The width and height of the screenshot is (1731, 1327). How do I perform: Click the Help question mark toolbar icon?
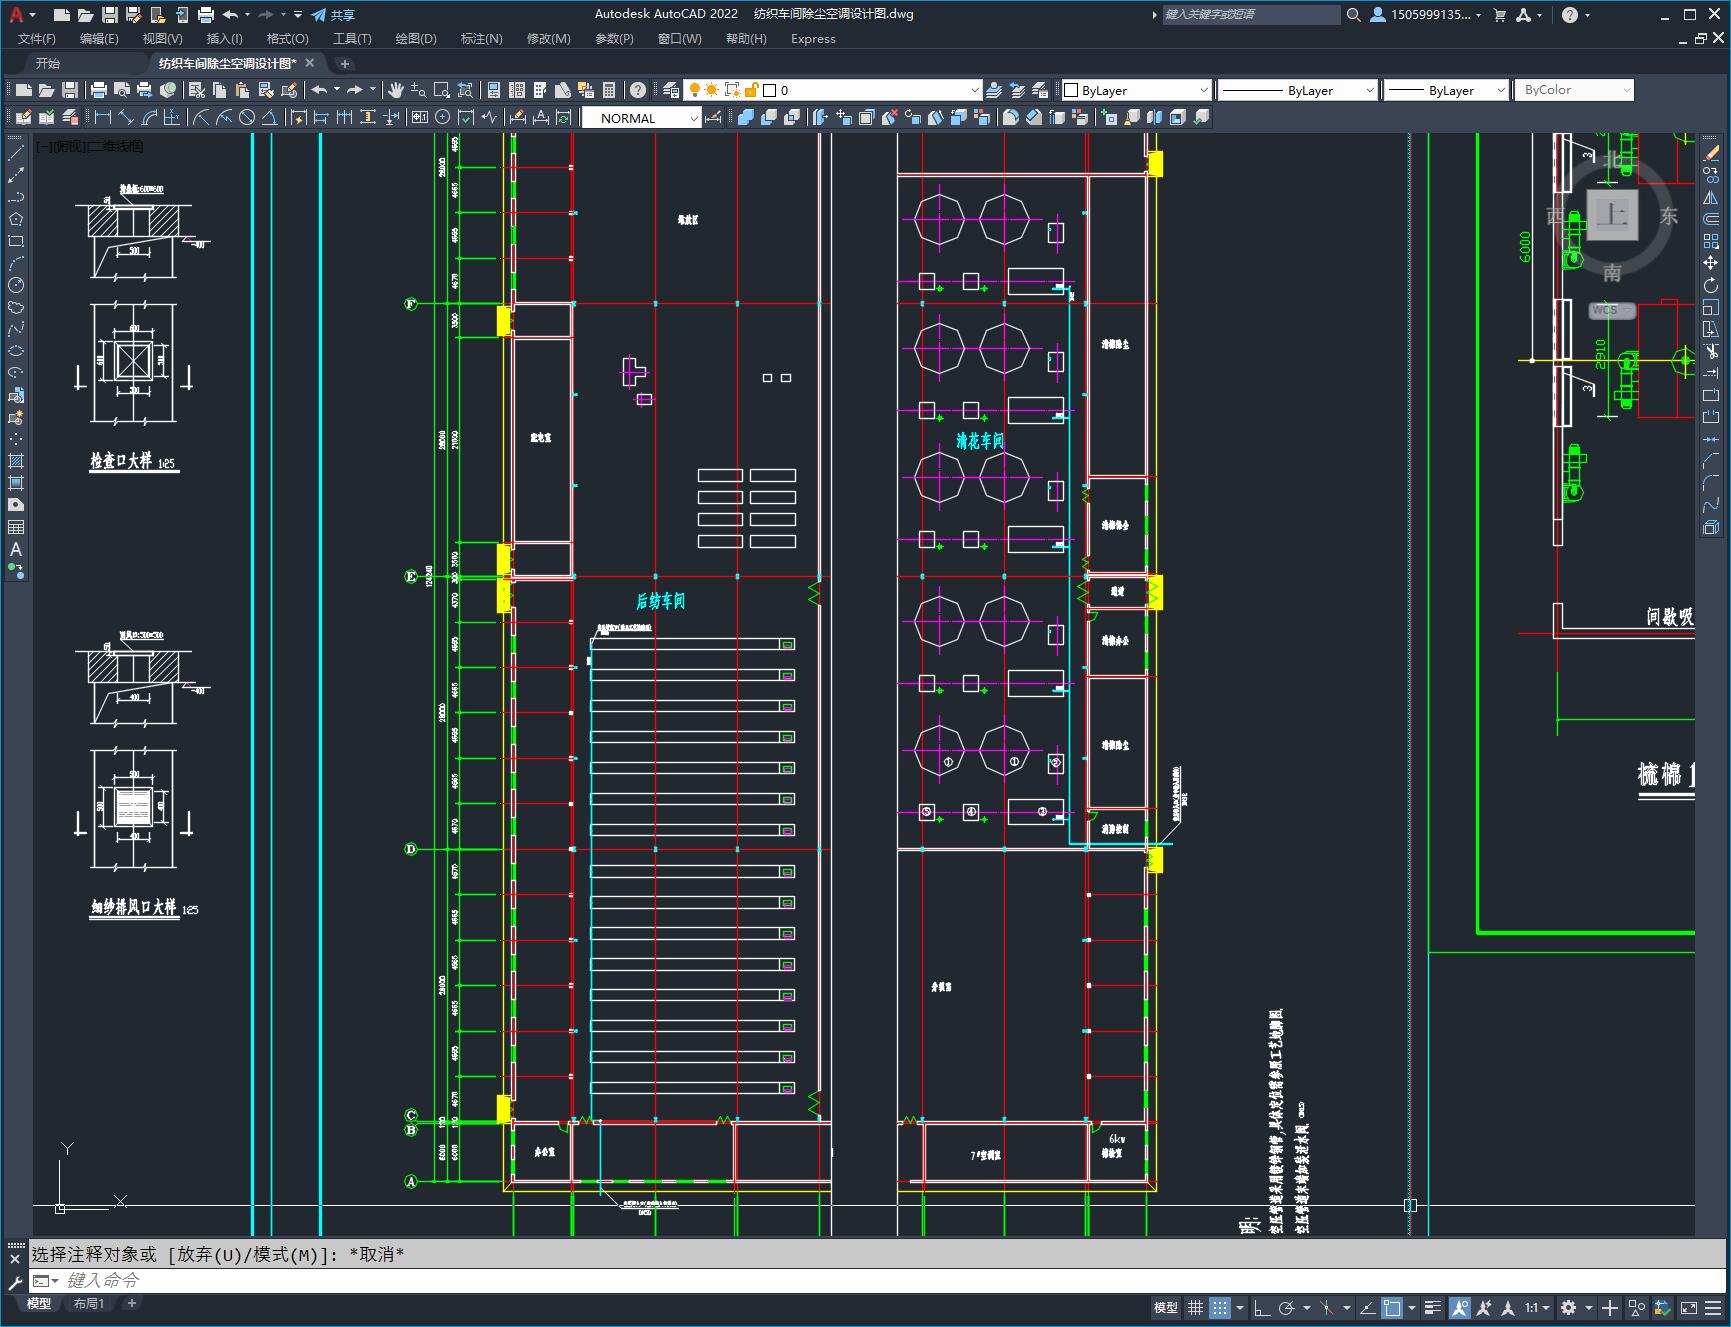(638, 90)
